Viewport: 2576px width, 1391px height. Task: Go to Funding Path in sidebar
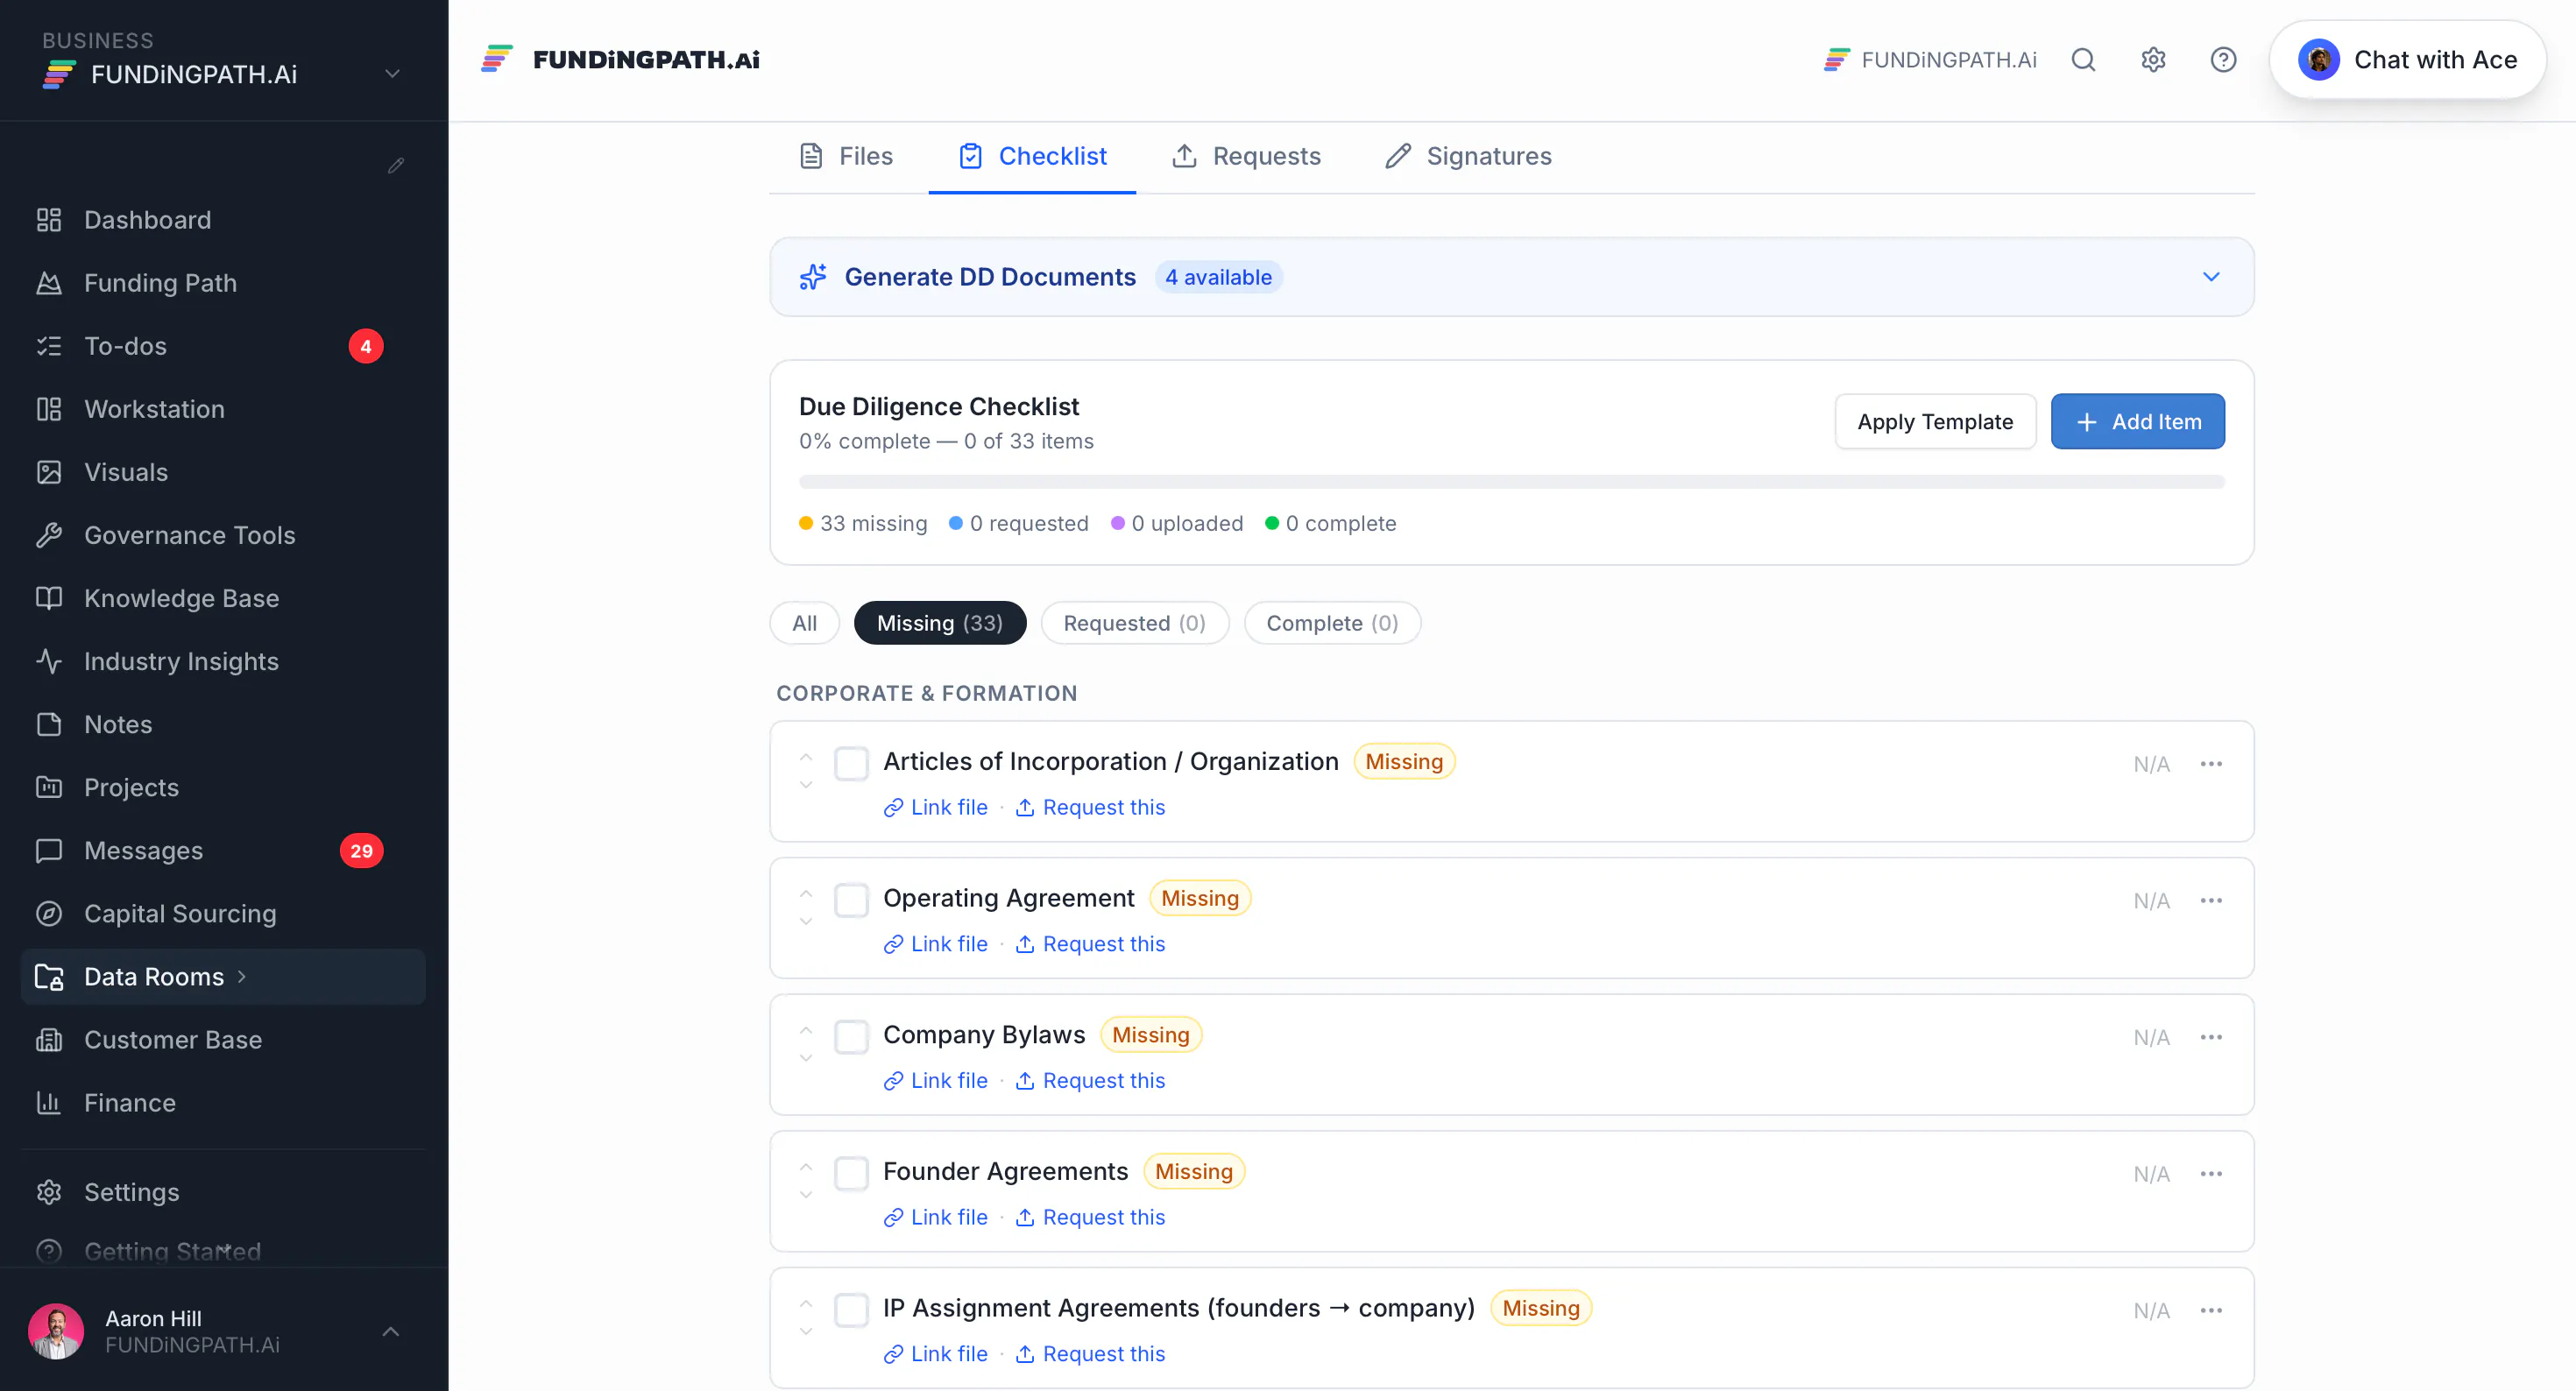coord(224,283)
